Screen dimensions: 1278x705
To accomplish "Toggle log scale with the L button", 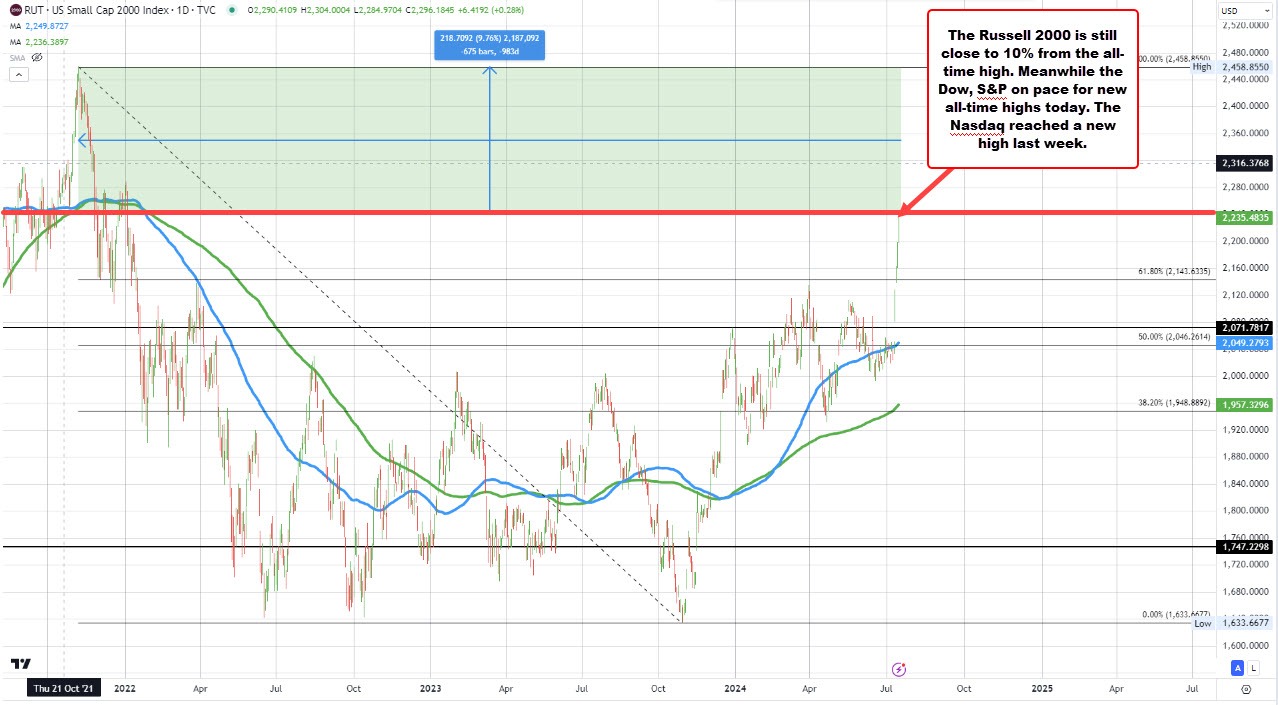I will (x=1252, y=668).
